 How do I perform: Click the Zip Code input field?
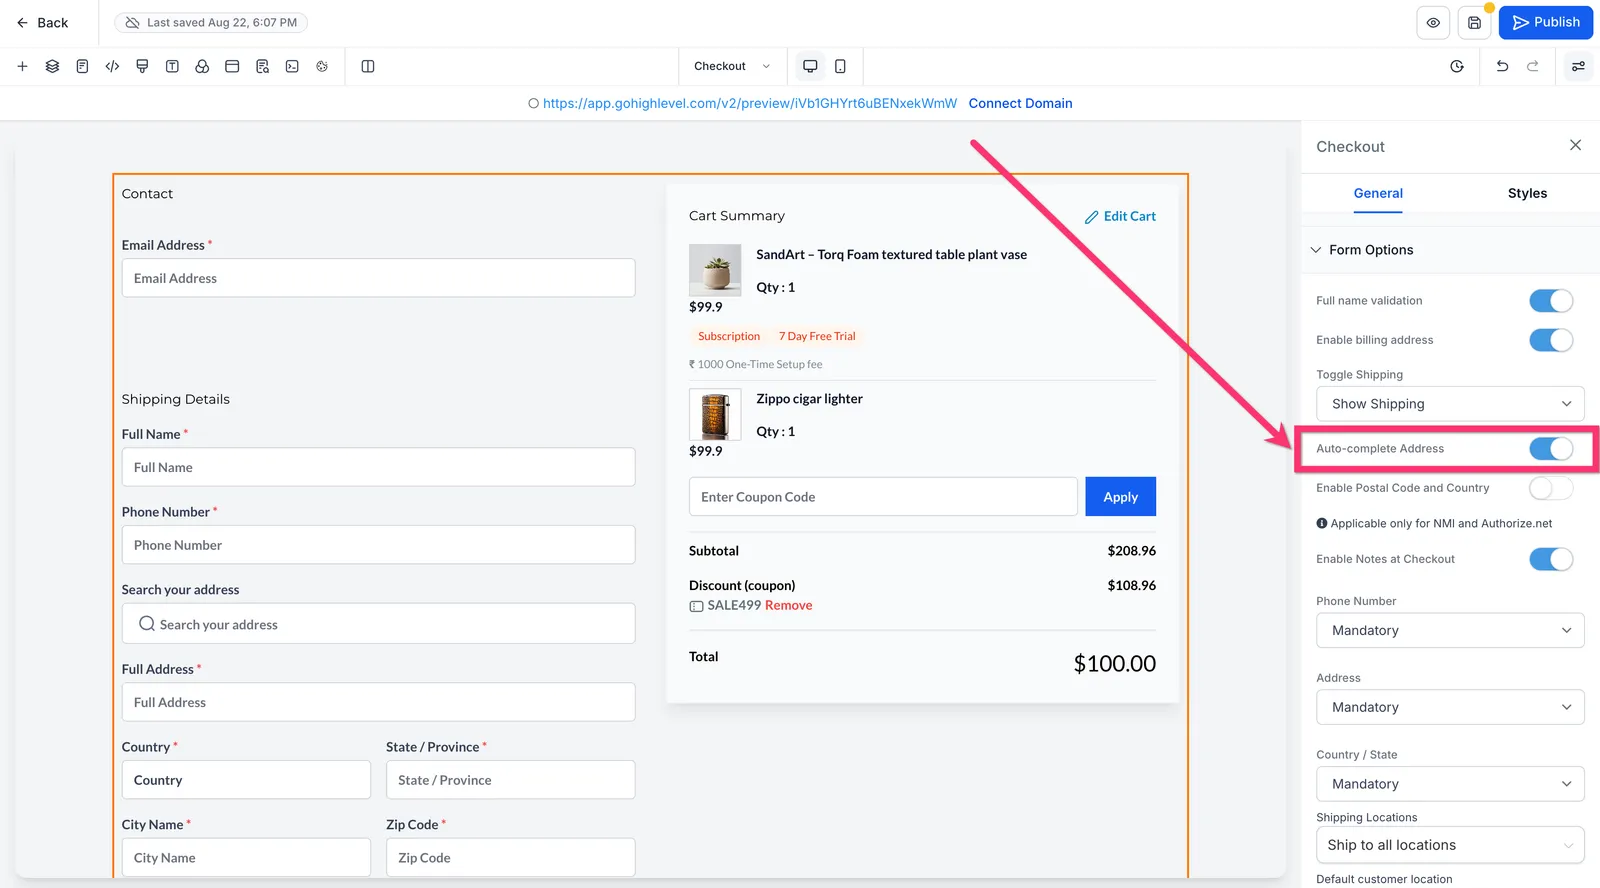pyautogui.click(x=510, y=858)
